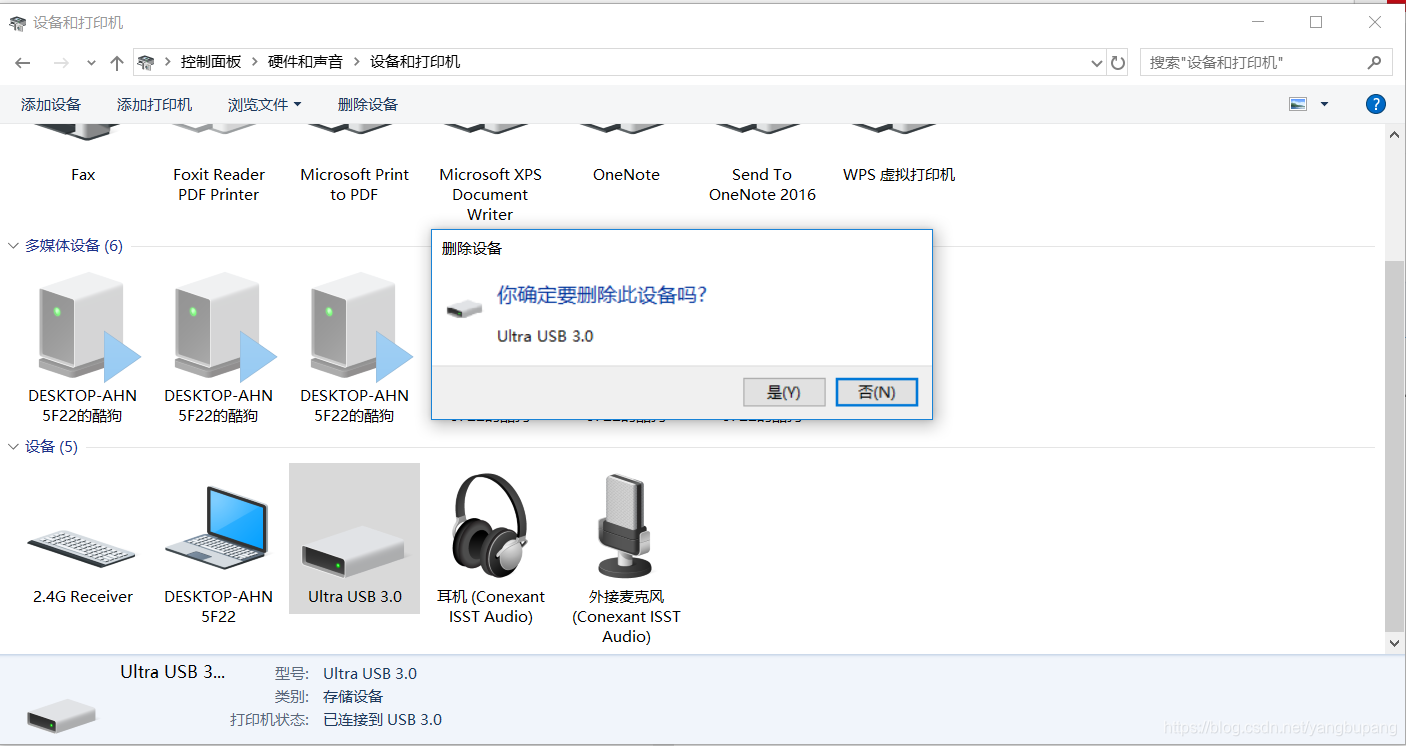Expand the address bar history dropdown

click(1097, 62)
